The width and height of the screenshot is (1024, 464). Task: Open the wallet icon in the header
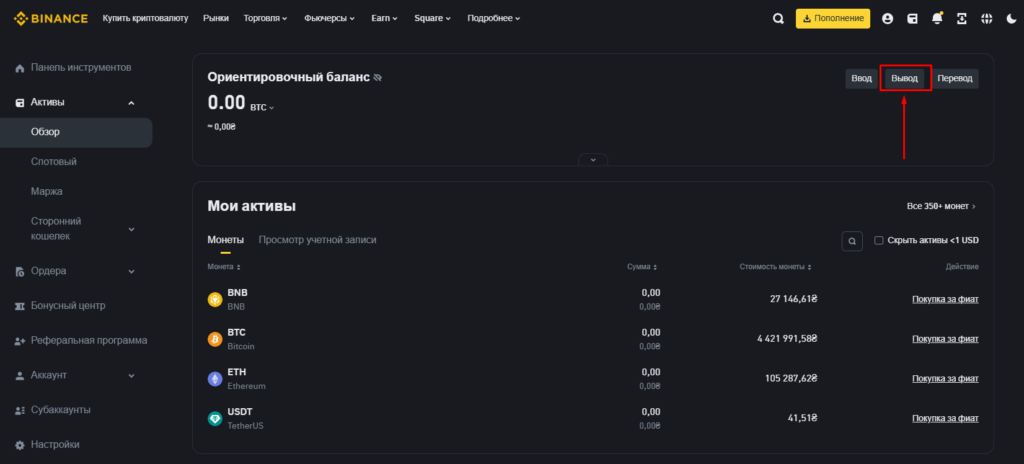click(912, 19)
